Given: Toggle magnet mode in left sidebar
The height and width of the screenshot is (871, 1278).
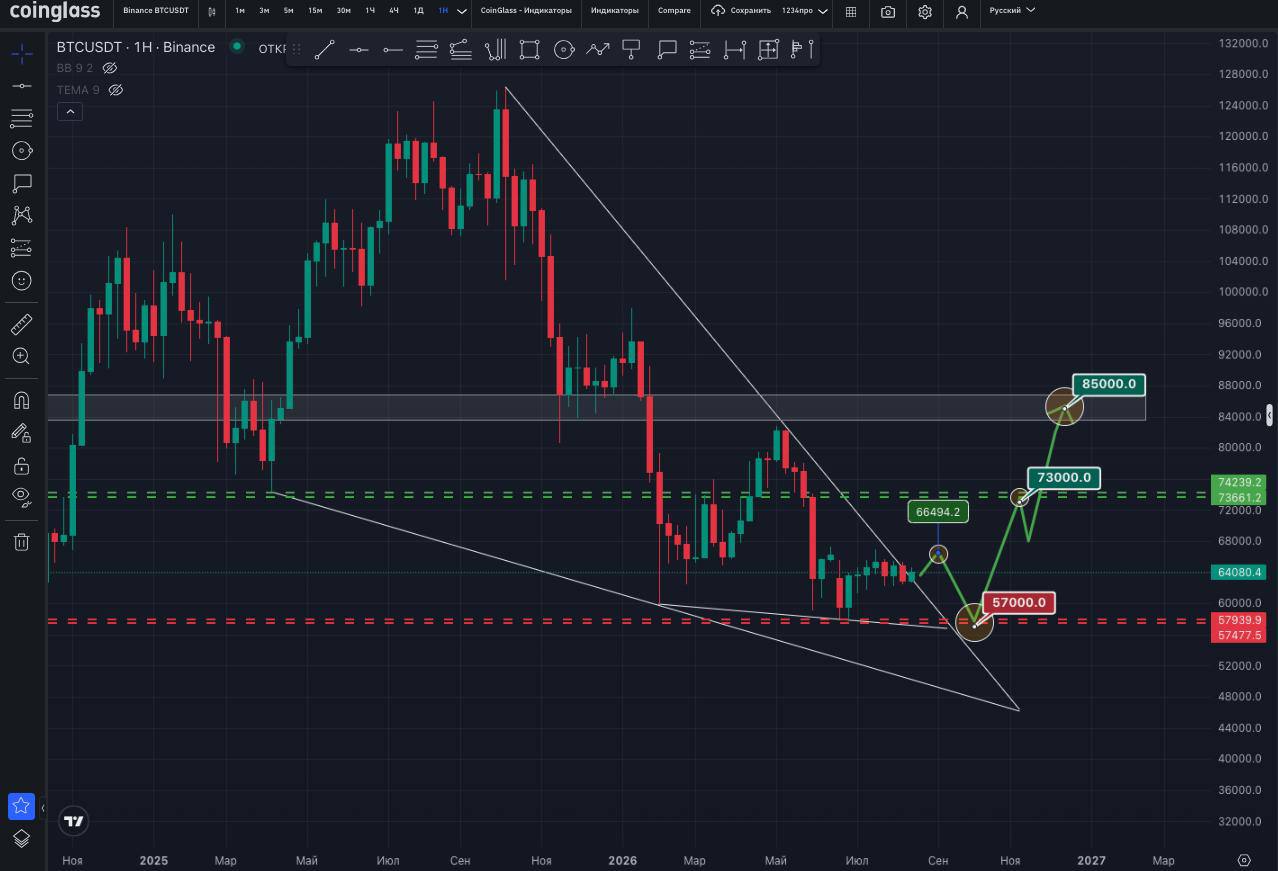Looking at the screenshot, I should pyautogui.click(x=21, y=401).
